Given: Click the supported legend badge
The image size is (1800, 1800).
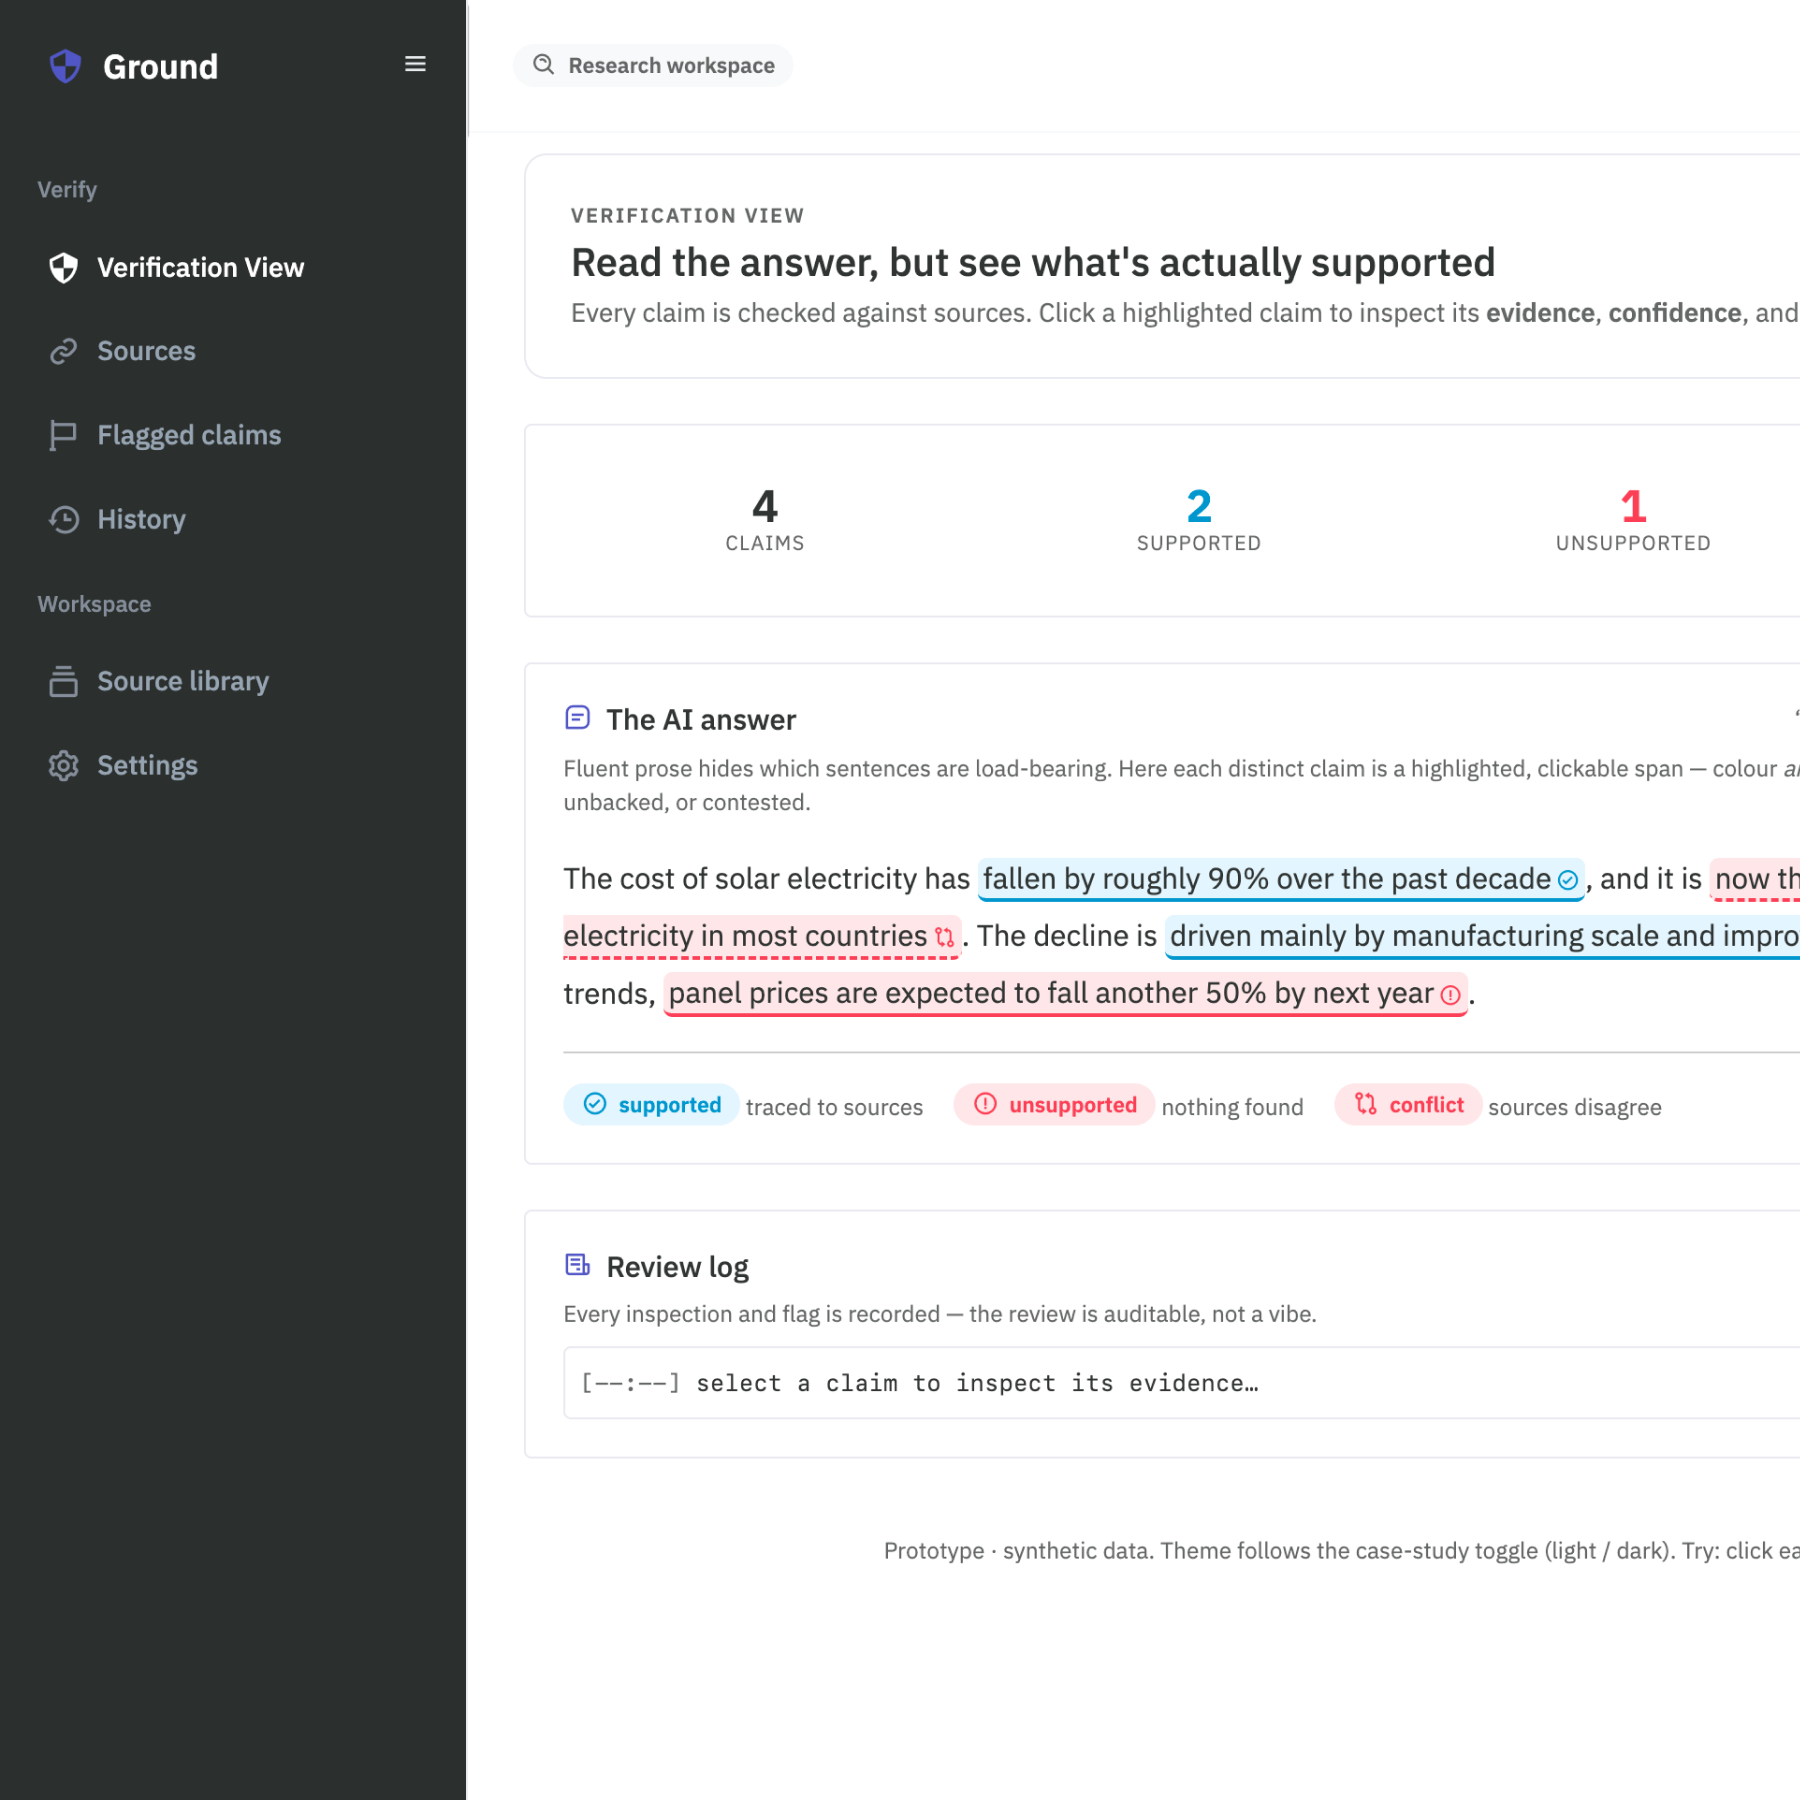Looking at the screenshot, I should click(x=651, y=1105).
